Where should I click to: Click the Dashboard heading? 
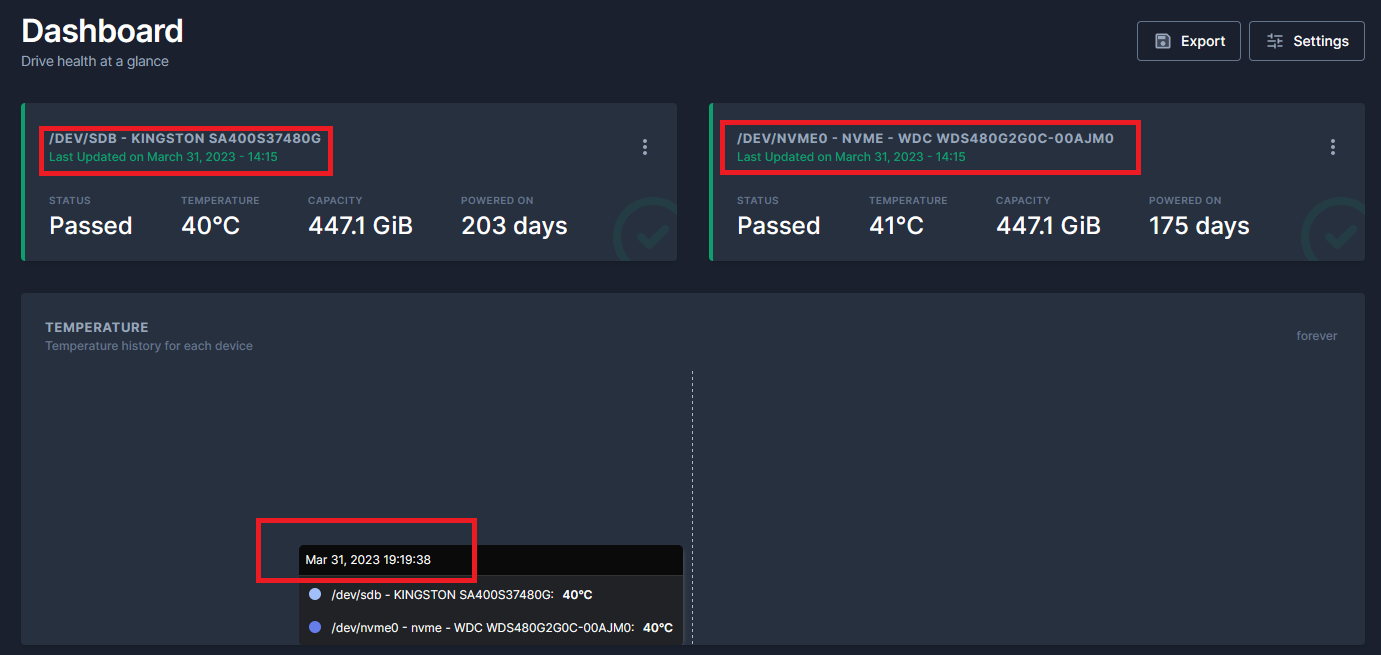(102, 31)
